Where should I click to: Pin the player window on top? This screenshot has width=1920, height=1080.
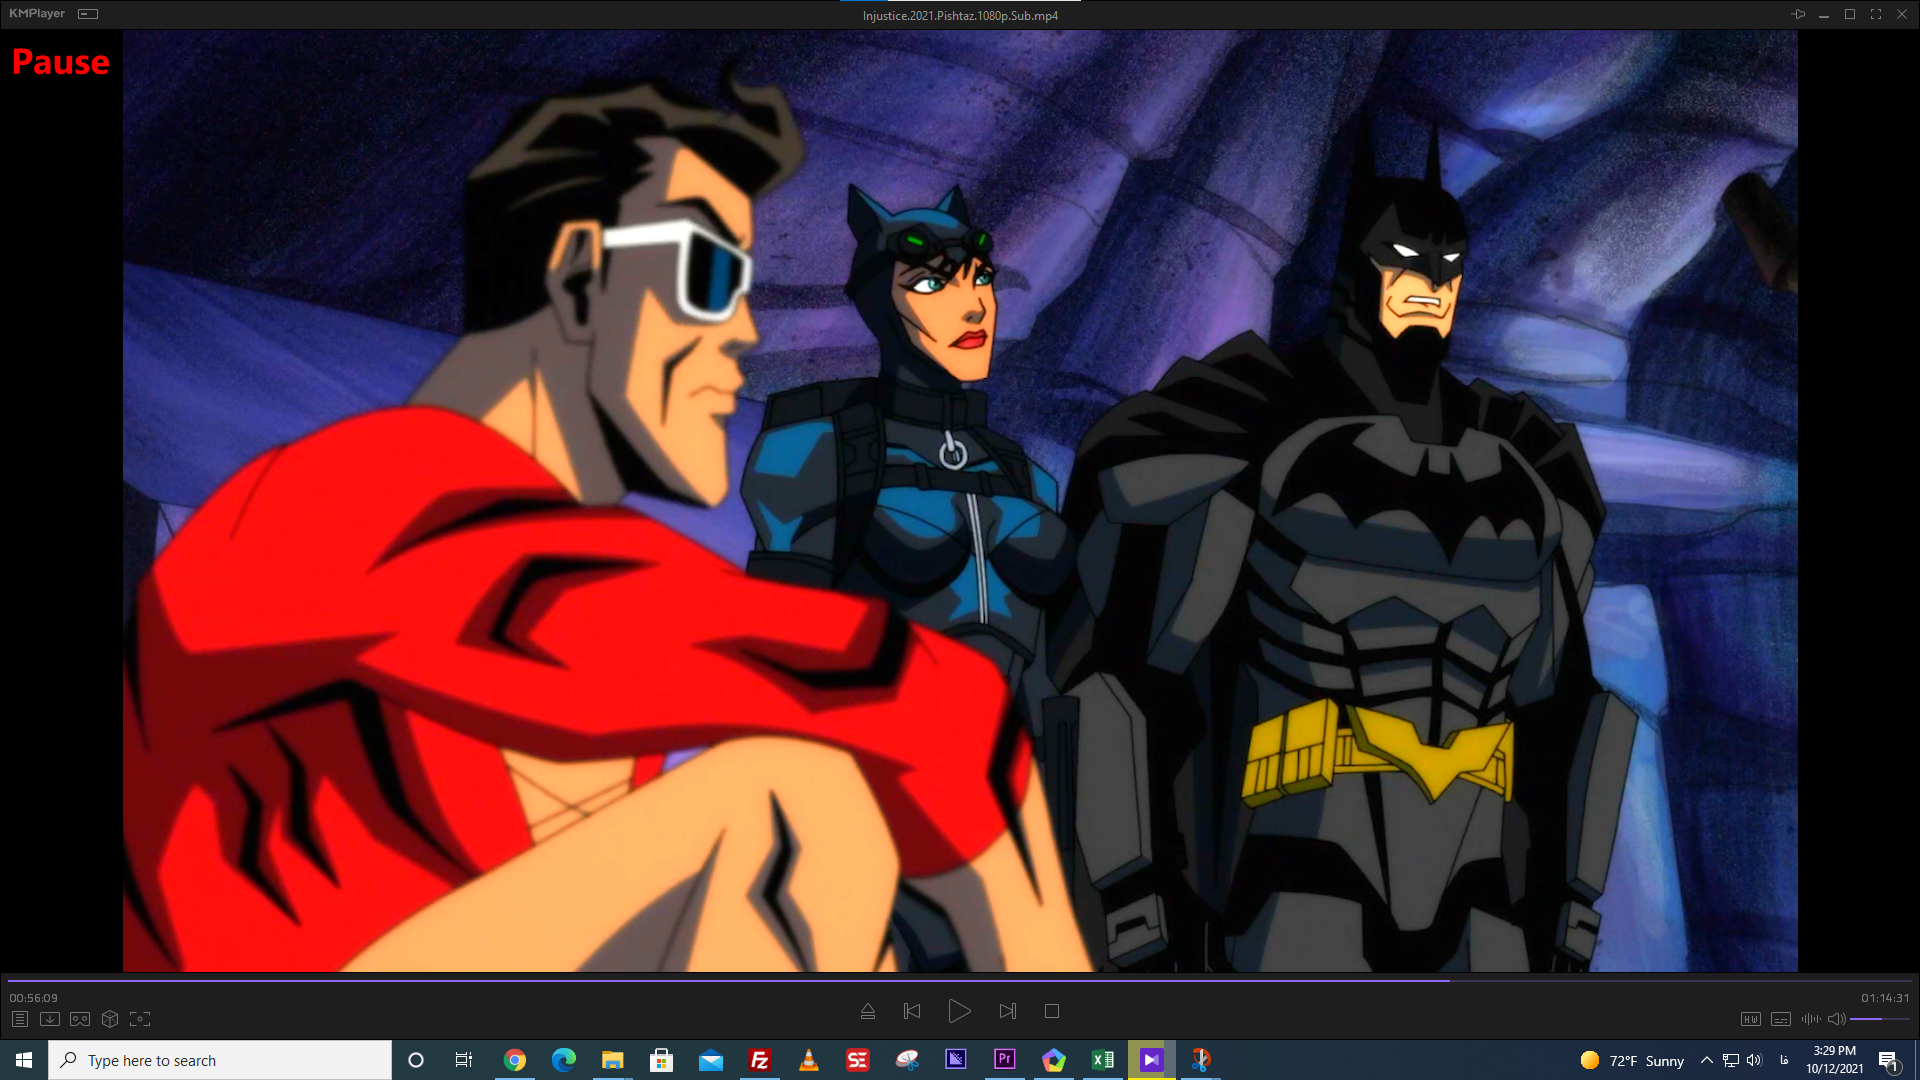1798,14
